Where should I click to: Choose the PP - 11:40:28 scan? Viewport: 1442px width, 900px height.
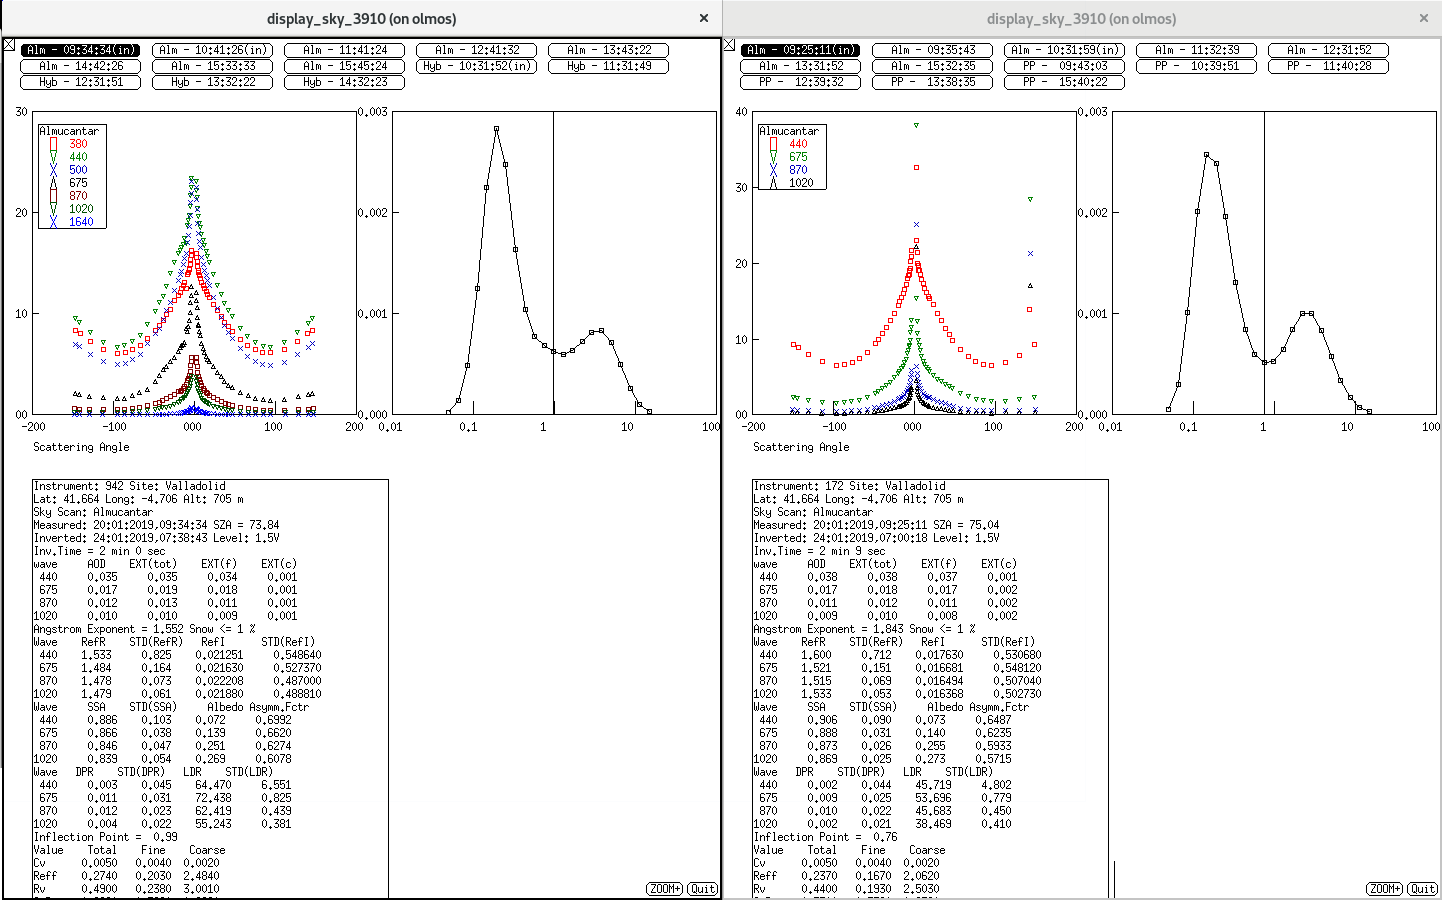[x=1328, y=66]
